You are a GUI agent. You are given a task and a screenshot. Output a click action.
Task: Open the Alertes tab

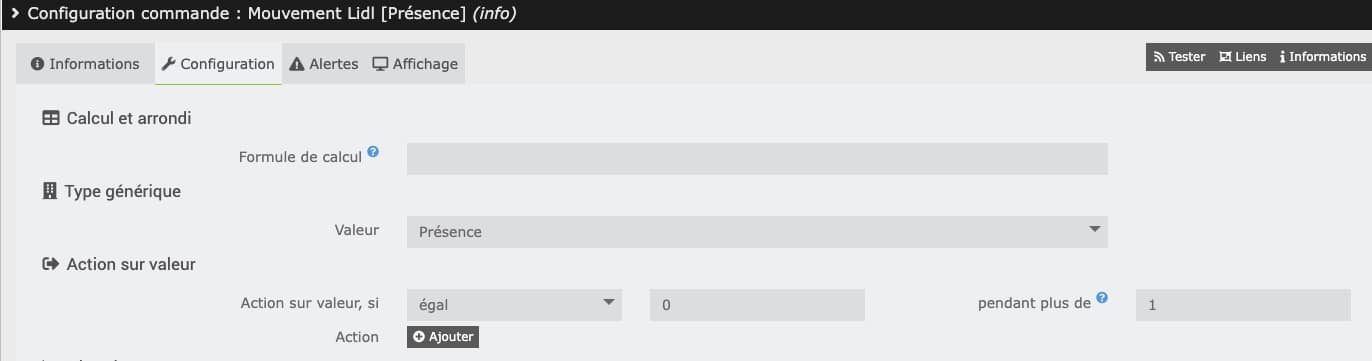click(323, 64)
